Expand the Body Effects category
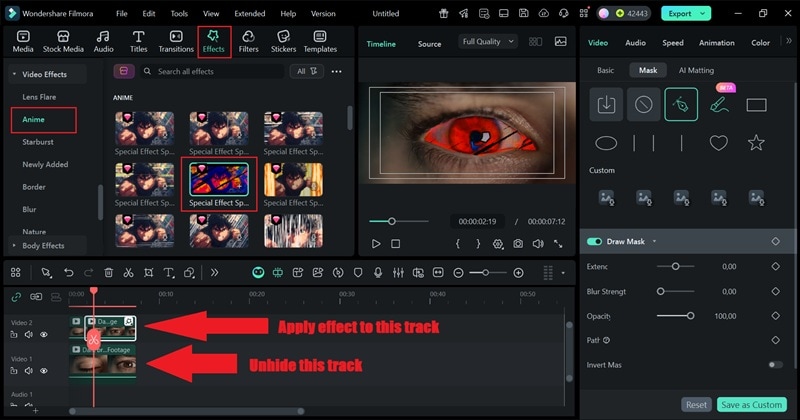 (x=14, y=245)
